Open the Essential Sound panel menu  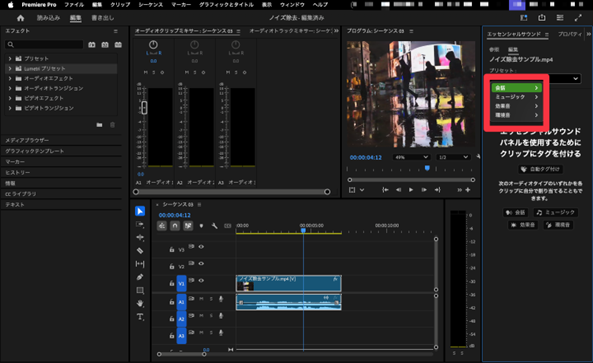point(547,34)
